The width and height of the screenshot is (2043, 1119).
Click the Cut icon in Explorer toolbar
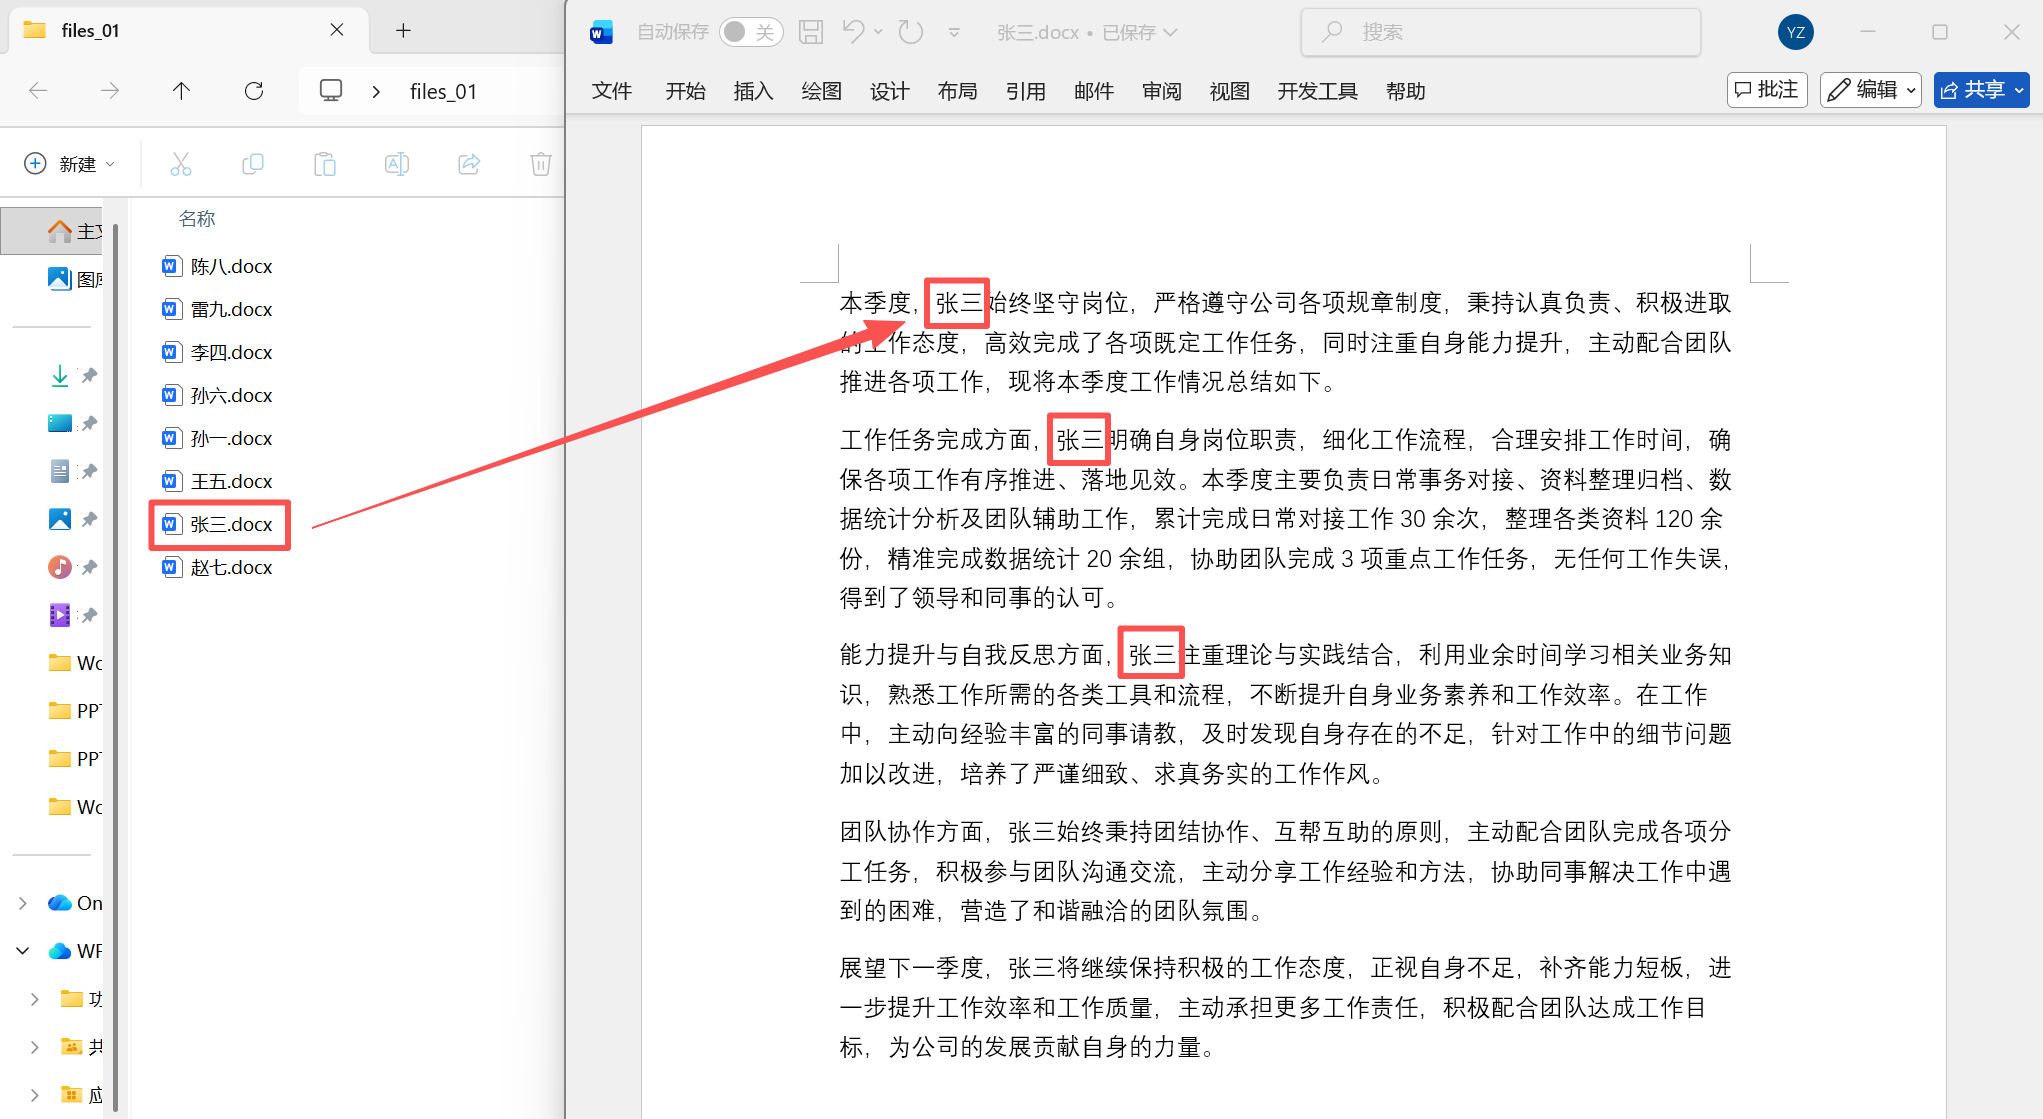[x=181, y=163]
